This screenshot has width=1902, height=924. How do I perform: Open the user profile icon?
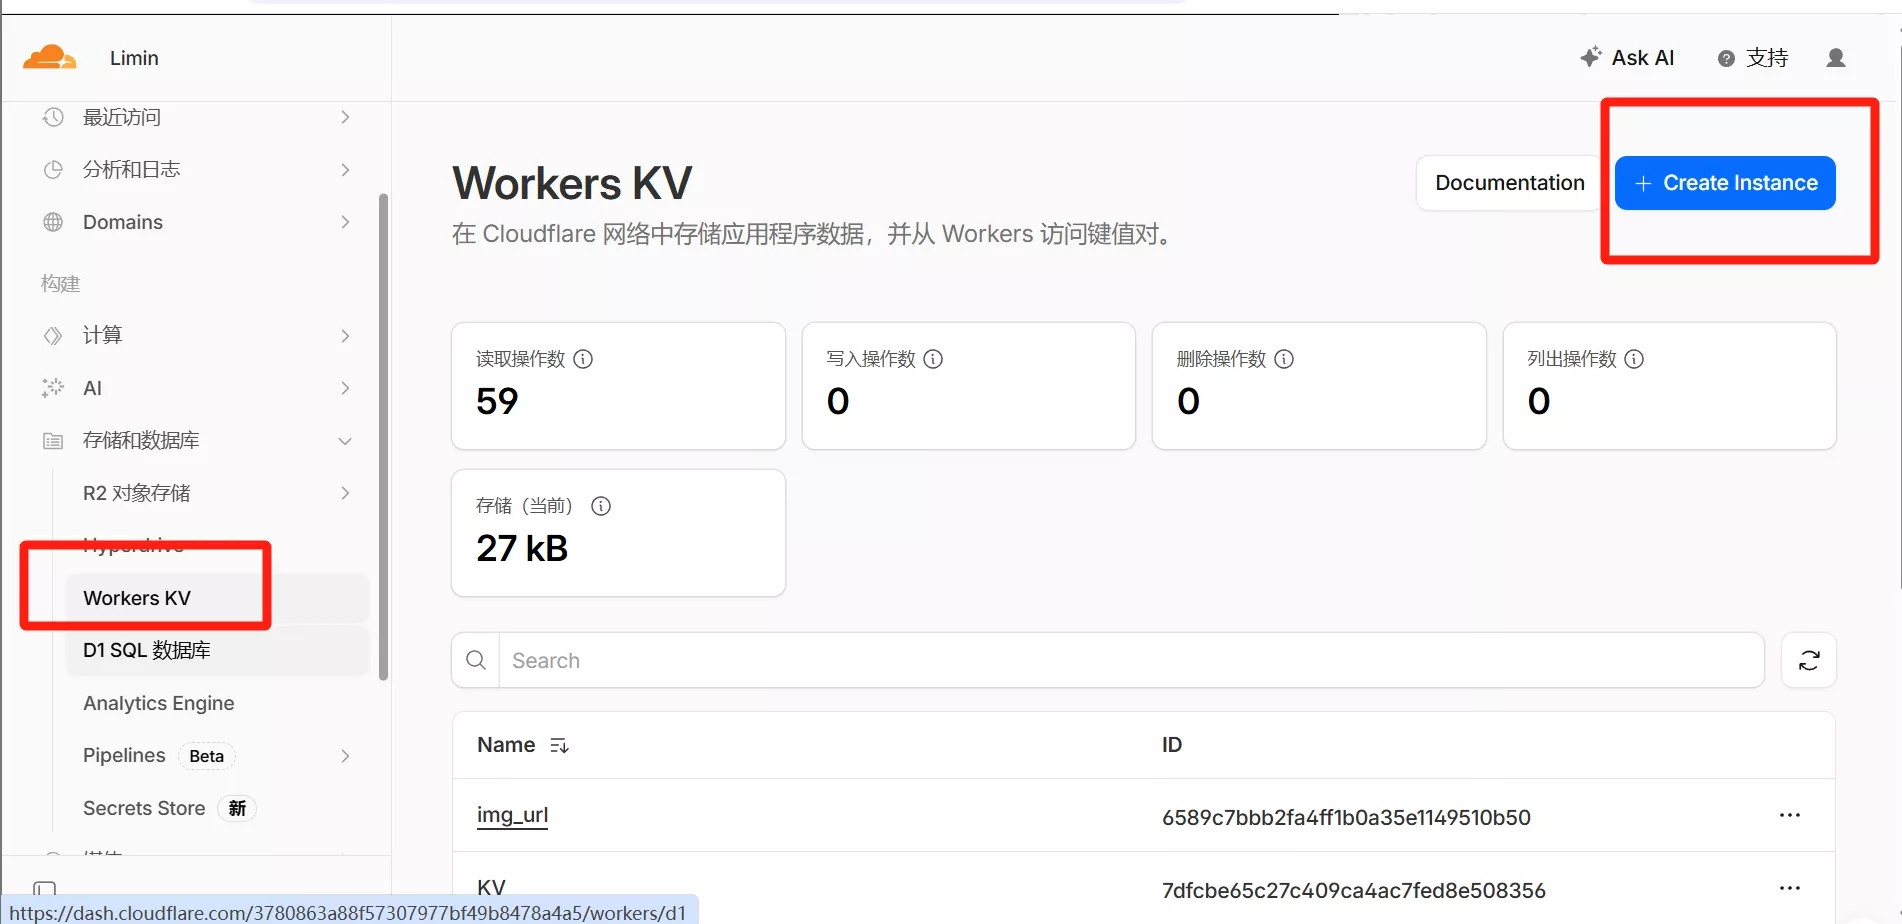(1836, 58)
